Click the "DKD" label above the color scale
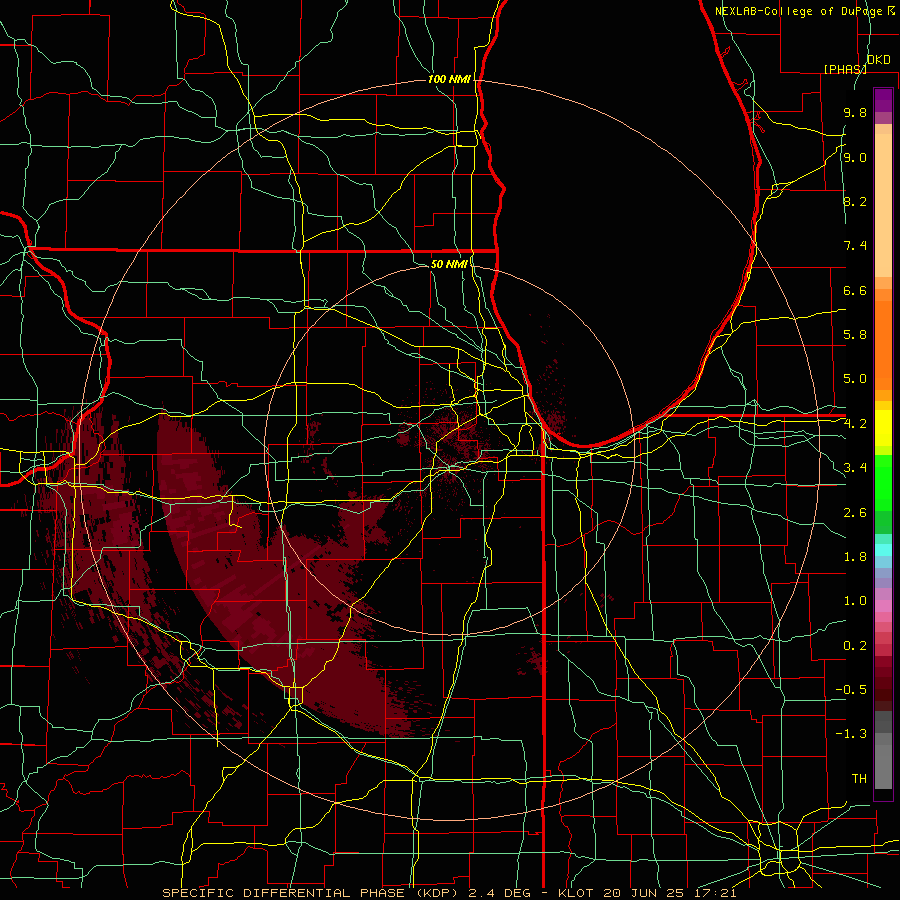Image resolution: width=900 pixels, height=900 pixels. tap(879, 60)
